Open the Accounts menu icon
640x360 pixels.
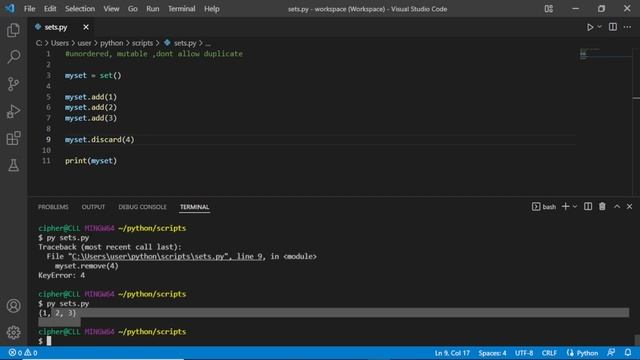click(x=13, y=306)
